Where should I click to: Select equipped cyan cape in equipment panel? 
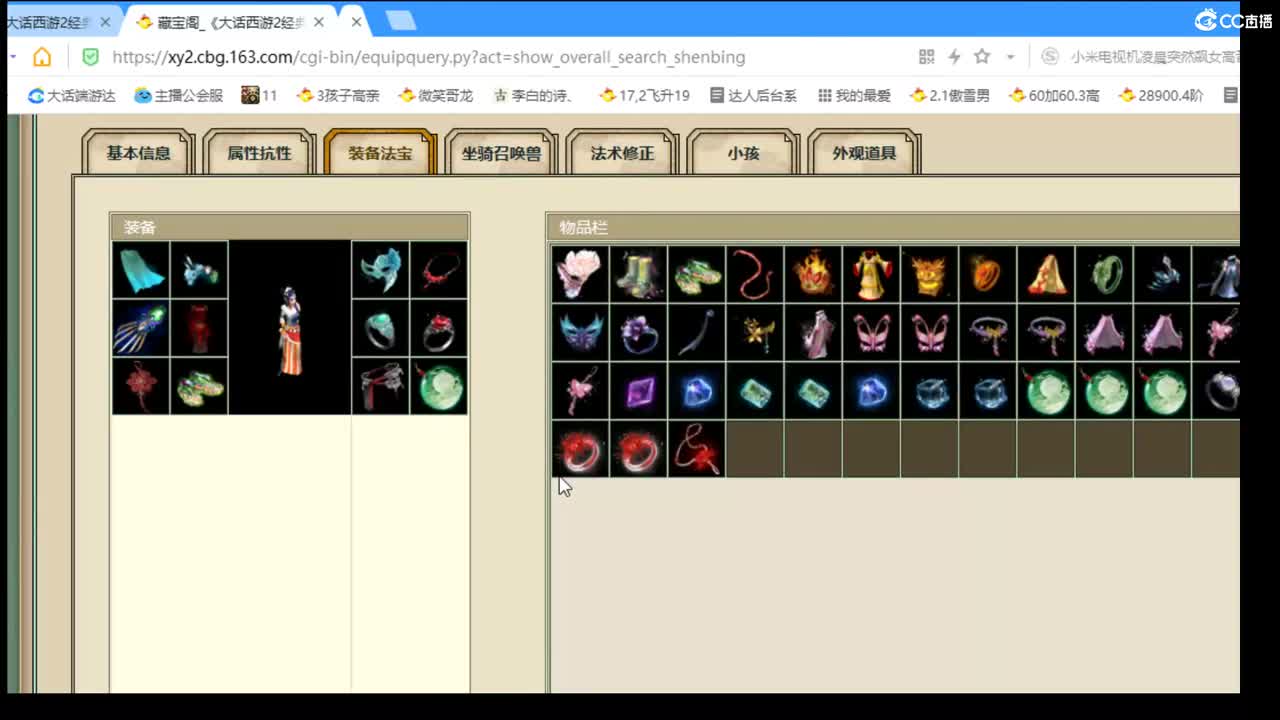click(x=140, y=269)
